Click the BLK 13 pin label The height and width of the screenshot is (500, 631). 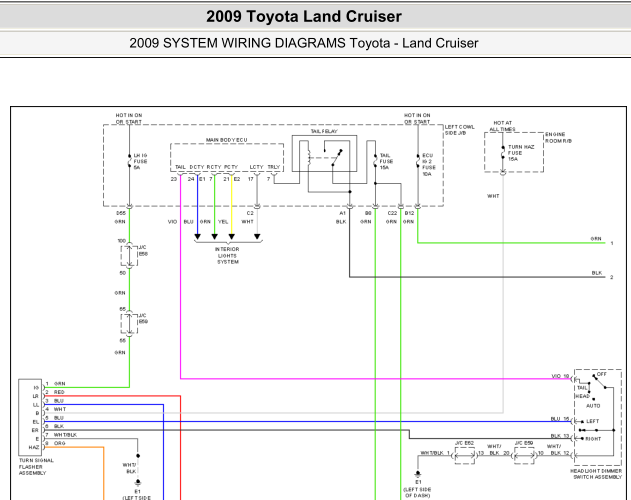(x=560, y=436)
